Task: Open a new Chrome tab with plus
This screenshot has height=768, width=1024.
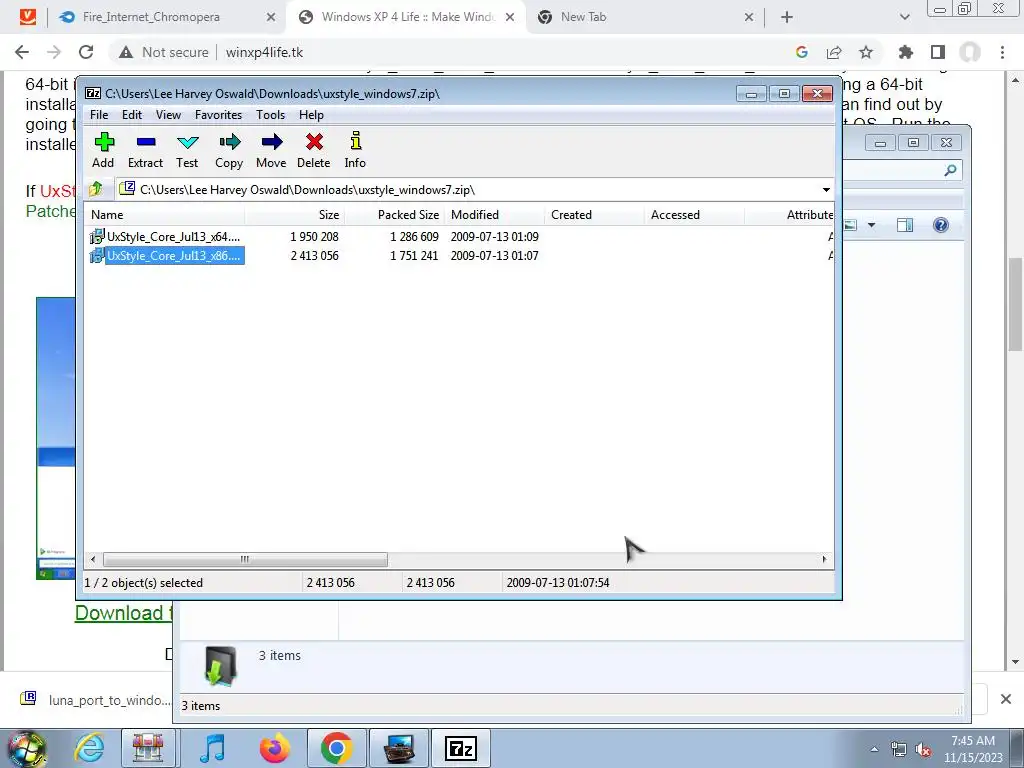Action: [787, 18]
